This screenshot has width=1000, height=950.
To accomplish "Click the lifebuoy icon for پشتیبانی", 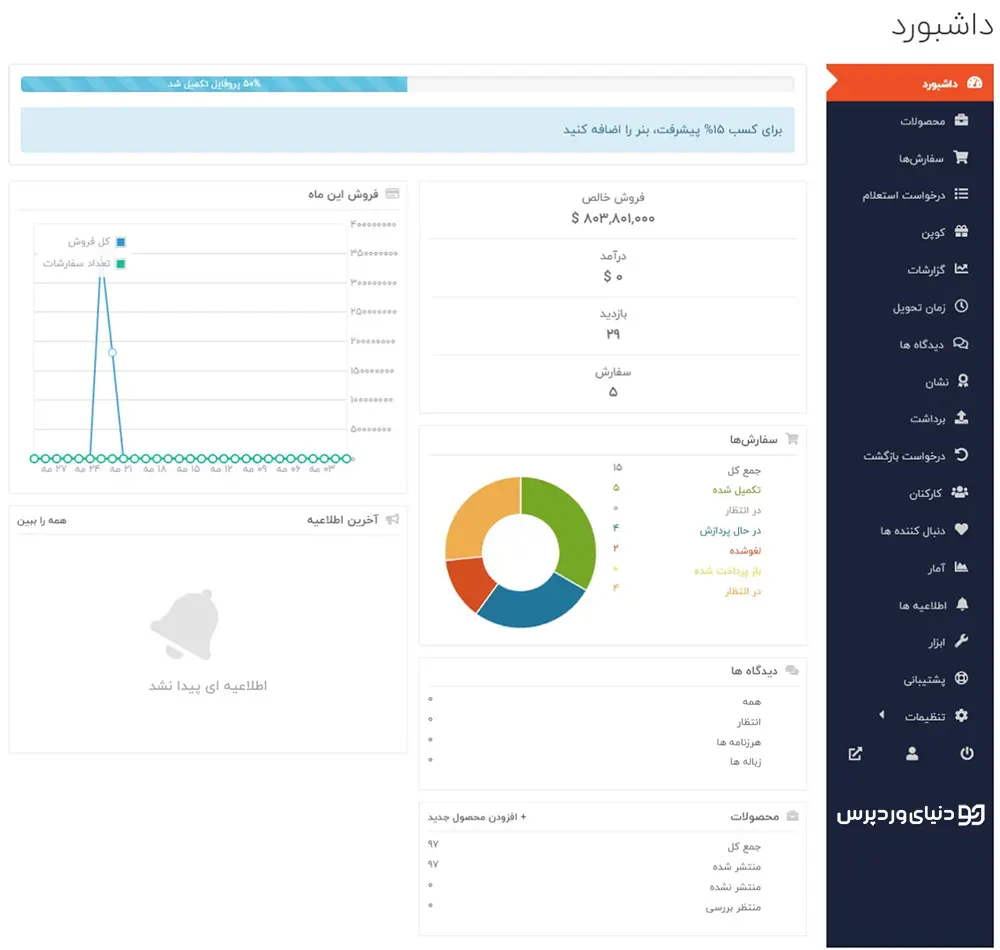I will pos(961,678).
